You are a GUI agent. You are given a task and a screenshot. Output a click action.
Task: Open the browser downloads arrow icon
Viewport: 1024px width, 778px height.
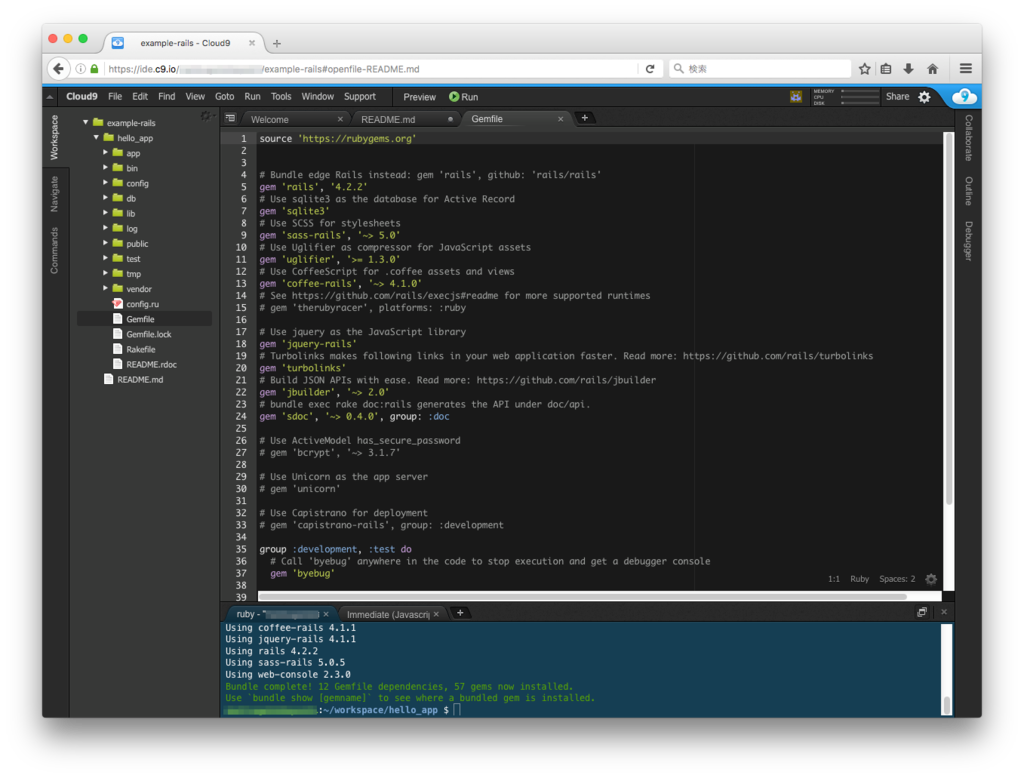click(908, 69)
